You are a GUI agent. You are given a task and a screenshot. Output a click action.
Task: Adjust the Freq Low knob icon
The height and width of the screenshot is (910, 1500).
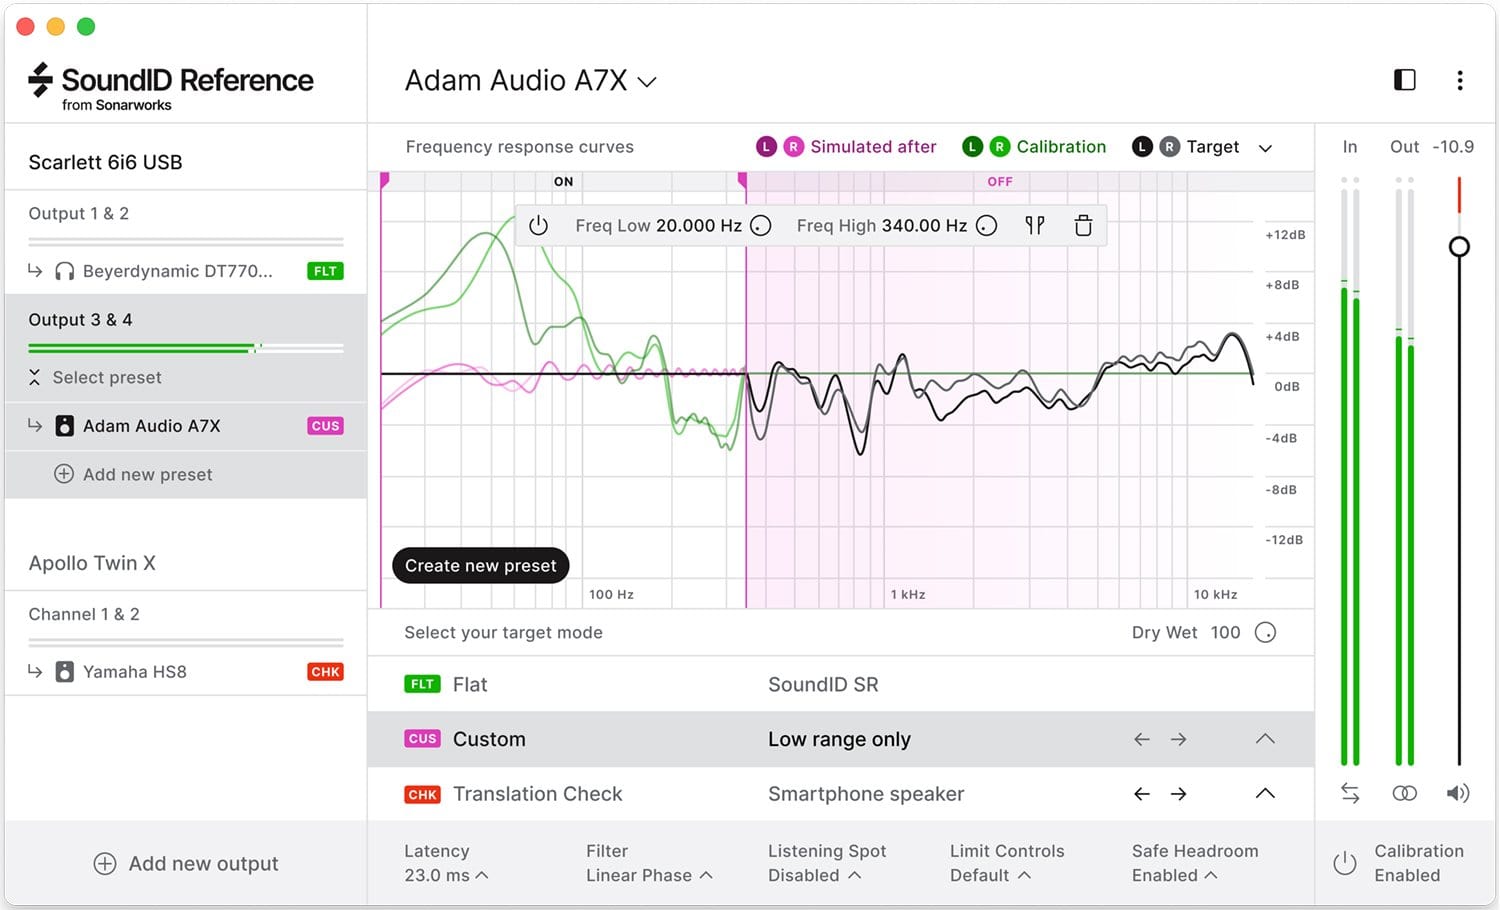click(761, 226)
